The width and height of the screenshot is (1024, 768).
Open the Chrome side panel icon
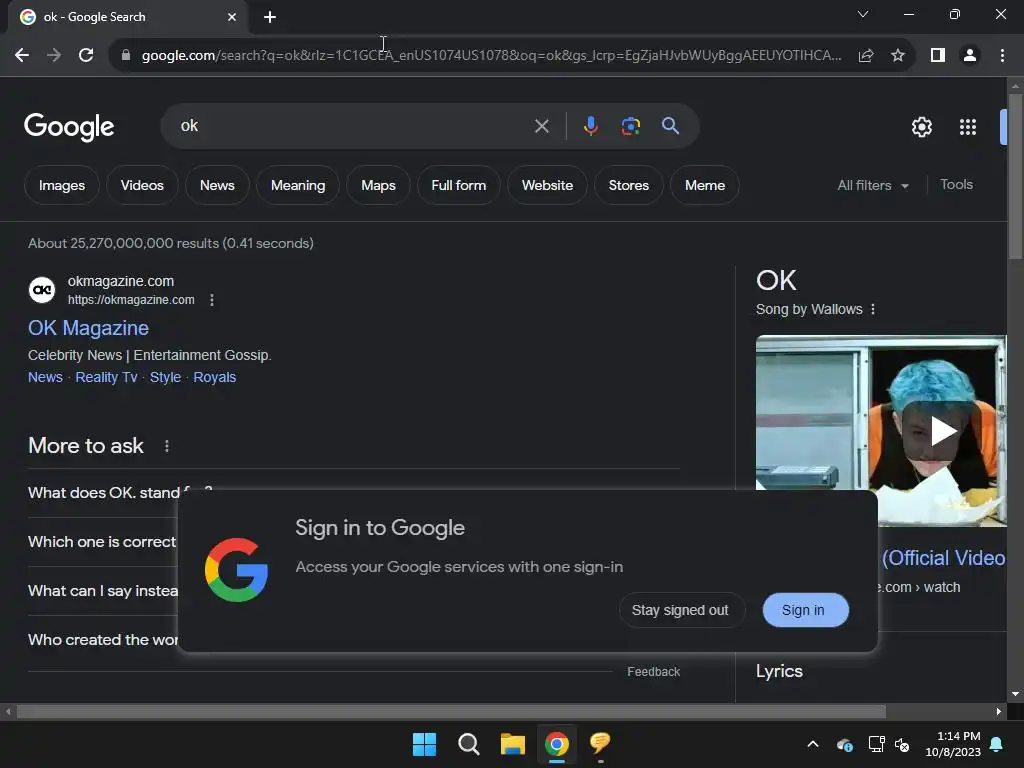click(938, 56)
